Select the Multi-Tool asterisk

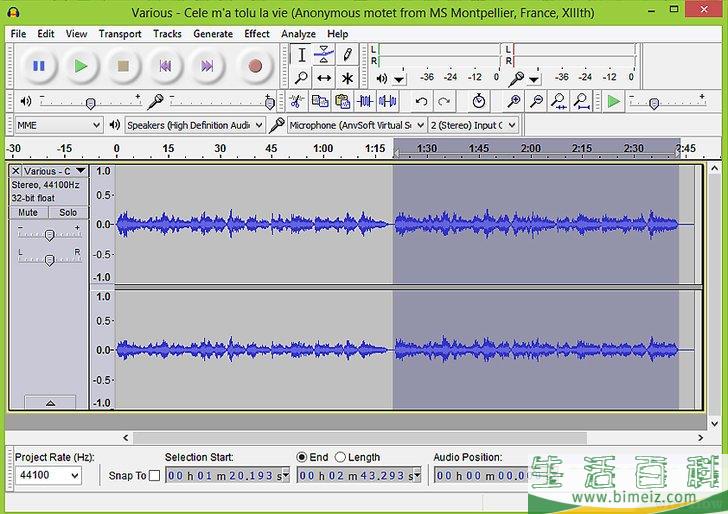point(347,78)
